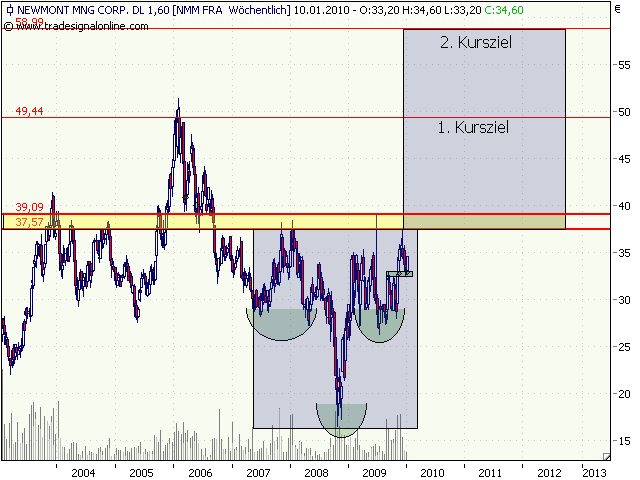Screen dimensions: 640x480
Task: Click the 2004 label on time axis
Action: [x=83, y=473]
